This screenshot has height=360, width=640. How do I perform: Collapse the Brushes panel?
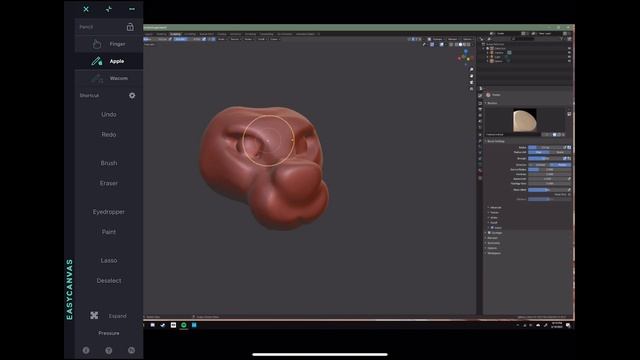(x=491, y=103)
